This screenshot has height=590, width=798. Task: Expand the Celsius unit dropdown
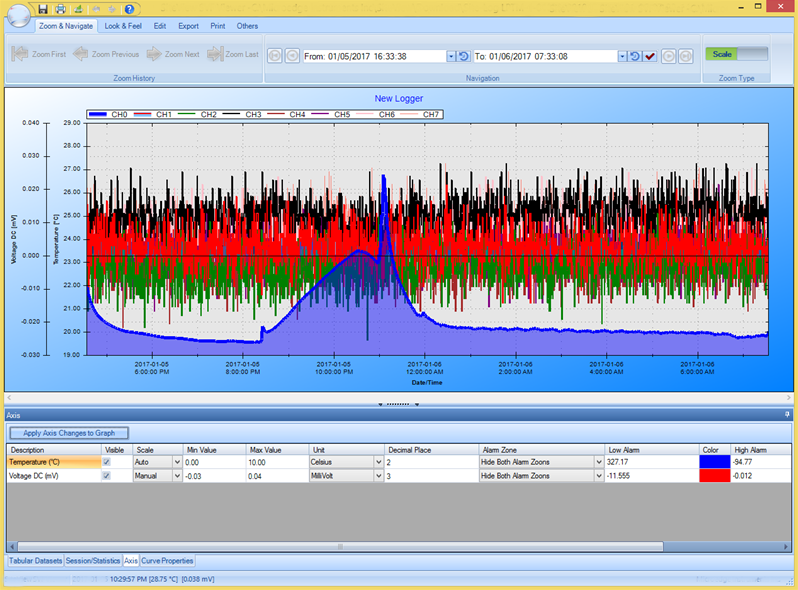coord(378,463)
